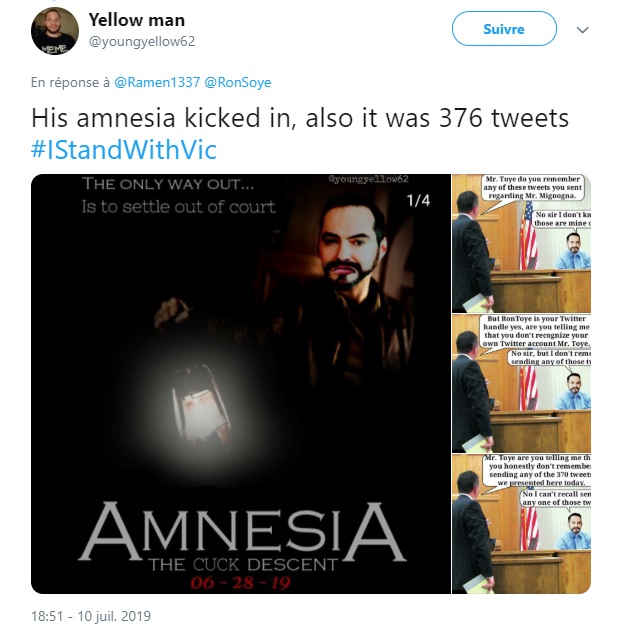Screen dimensions: 617x638
Task: Click the #IStandWithVic hashtag
Action: pyautogui.click(x=124, y=149)
